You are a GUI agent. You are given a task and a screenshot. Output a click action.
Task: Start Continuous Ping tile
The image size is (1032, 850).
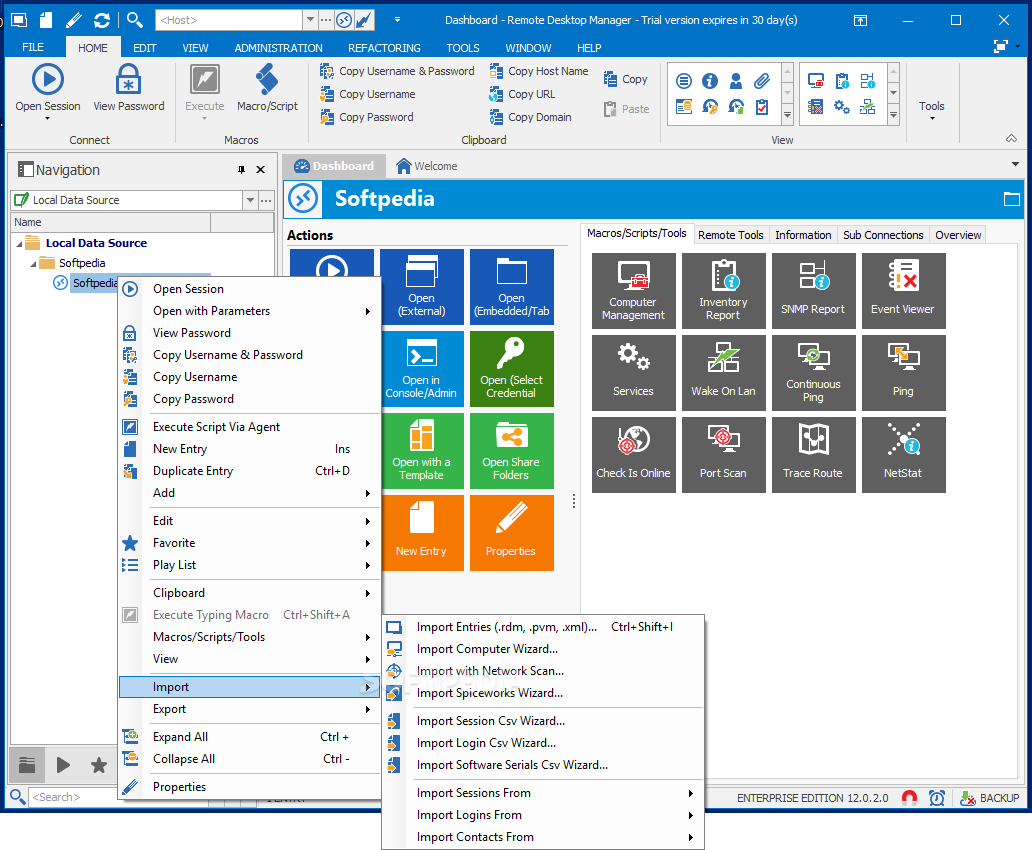[813, 373]
